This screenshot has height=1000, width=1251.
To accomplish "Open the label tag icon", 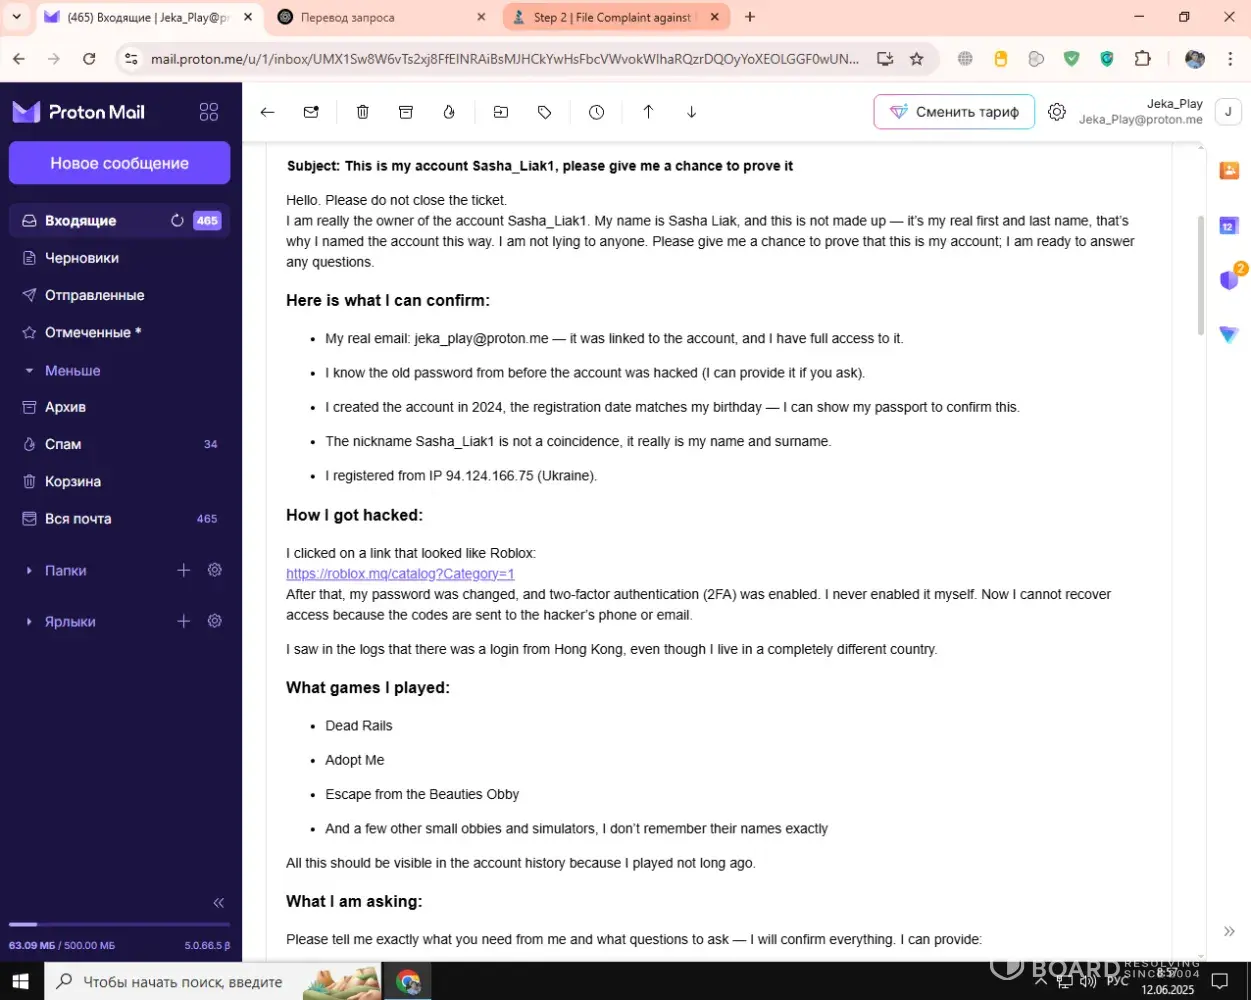I will (544, 112).
